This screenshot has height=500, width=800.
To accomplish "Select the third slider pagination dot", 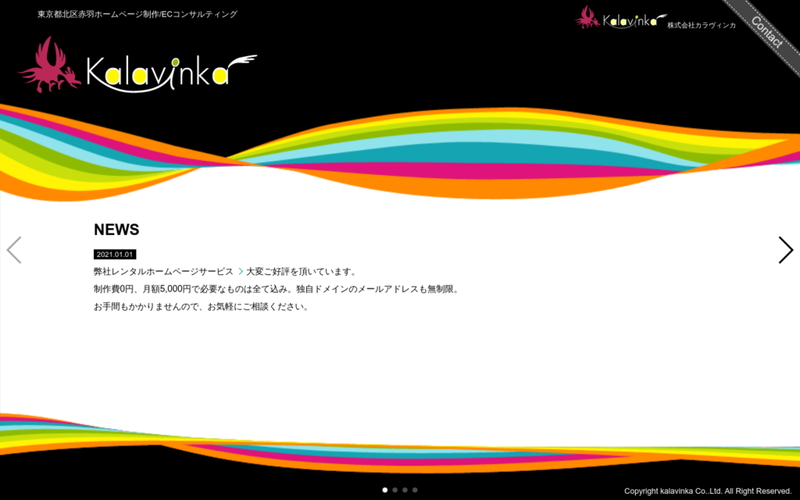I will pyautogui.click(x=405, y=490).
